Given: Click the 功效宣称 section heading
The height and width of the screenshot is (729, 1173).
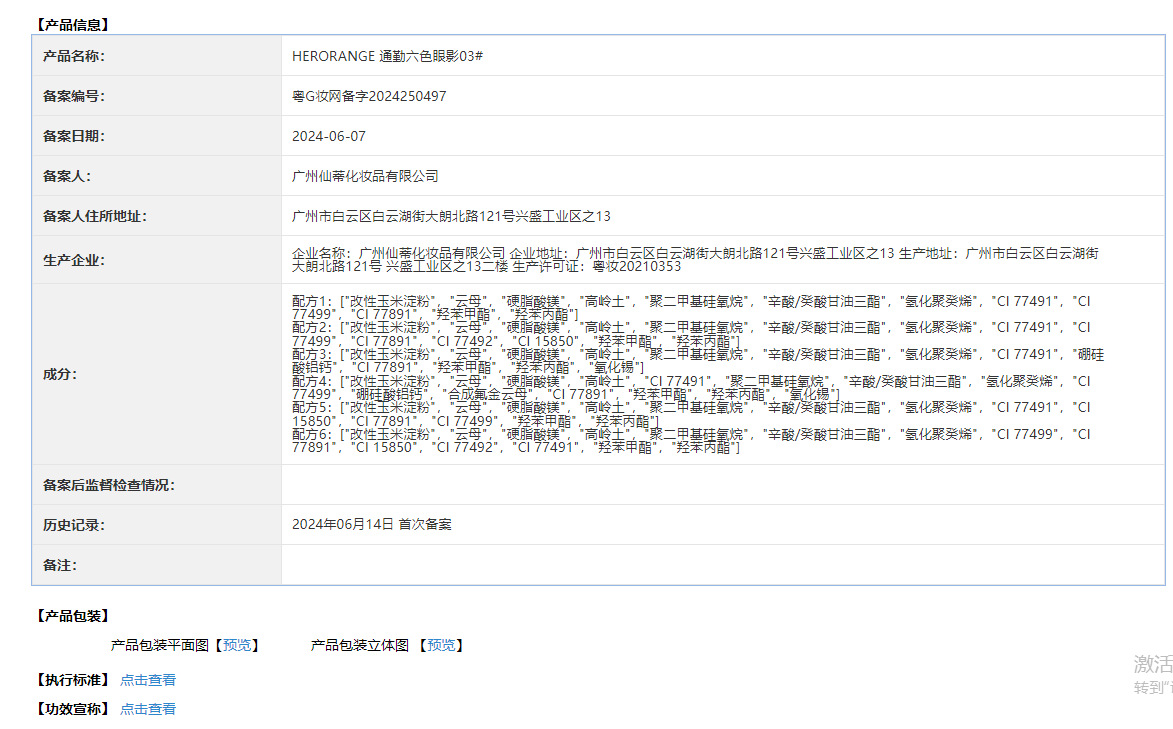Looking at the screenshot, I should click(73, 709).
